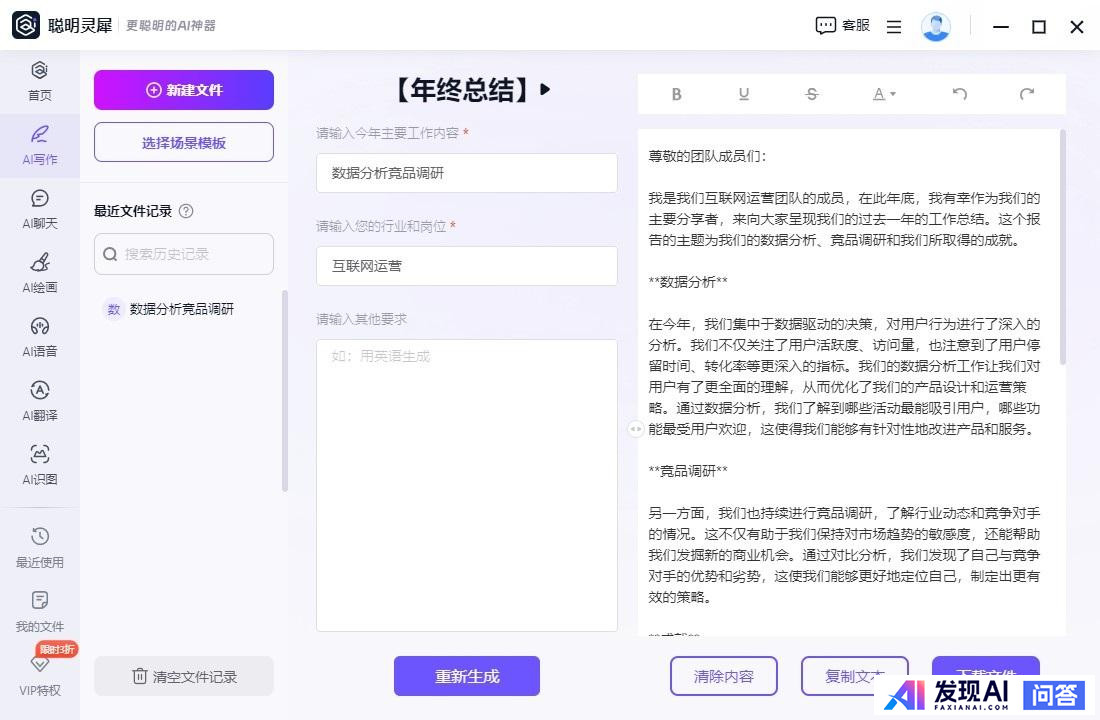Toggle underline formatting in editor toolbar
This screenshot has width=1100, height=720.
[744, 94]
